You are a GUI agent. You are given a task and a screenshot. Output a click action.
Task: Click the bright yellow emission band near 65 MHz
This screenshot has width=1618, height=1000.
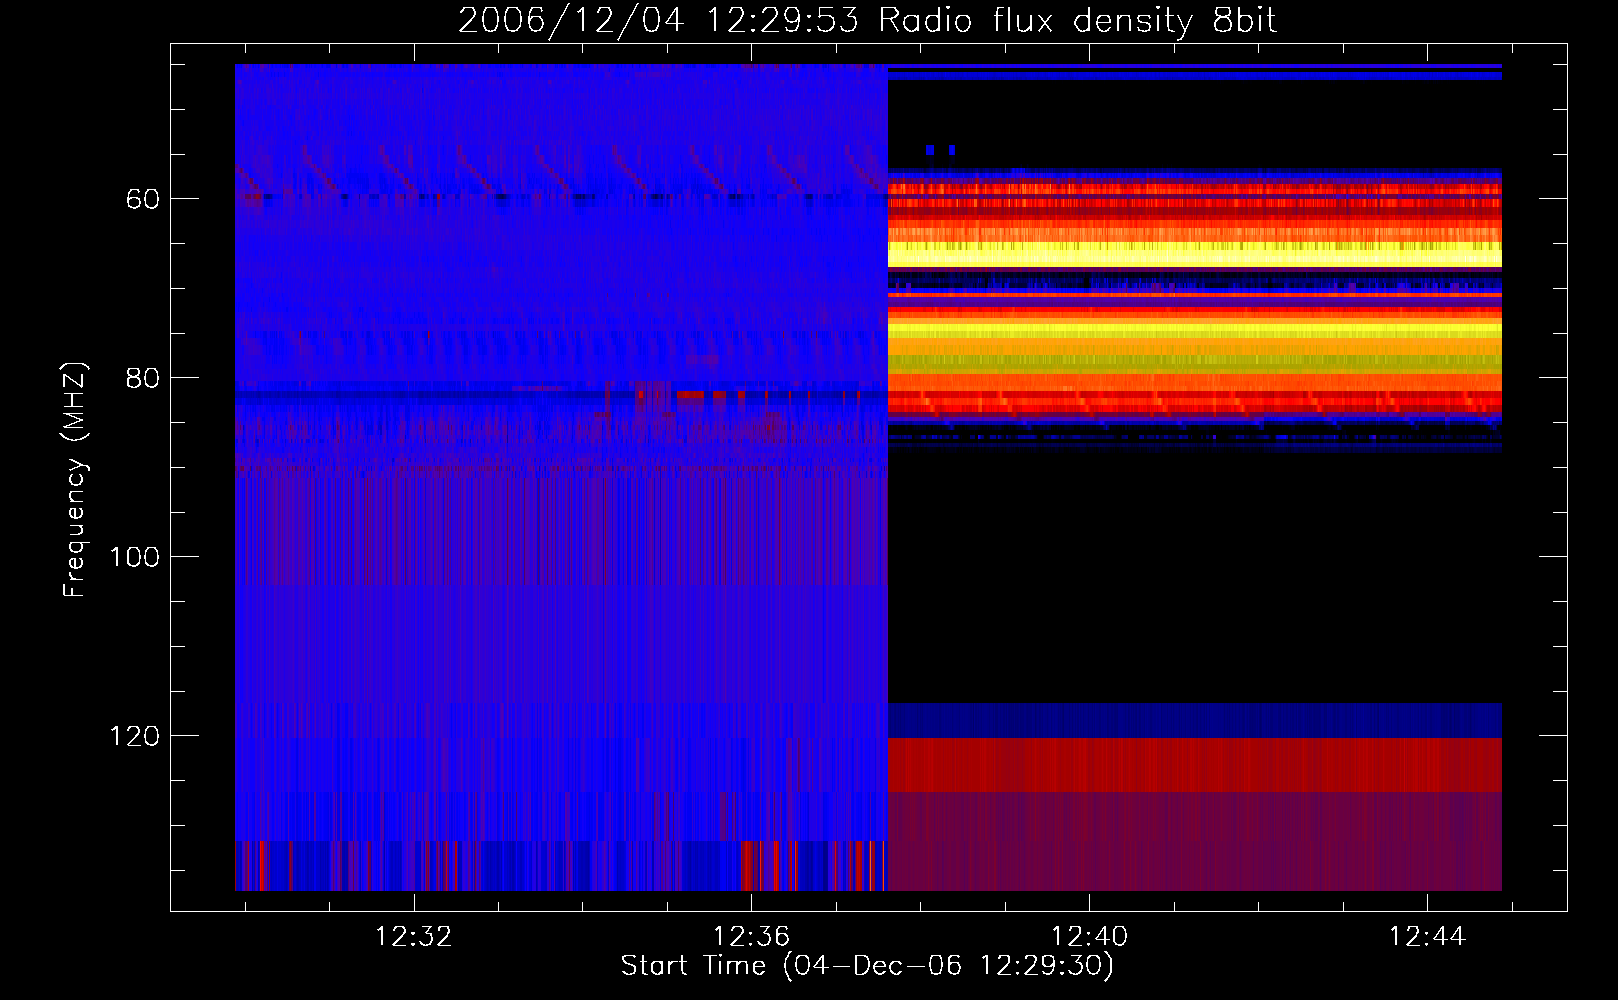[1195, 254]
